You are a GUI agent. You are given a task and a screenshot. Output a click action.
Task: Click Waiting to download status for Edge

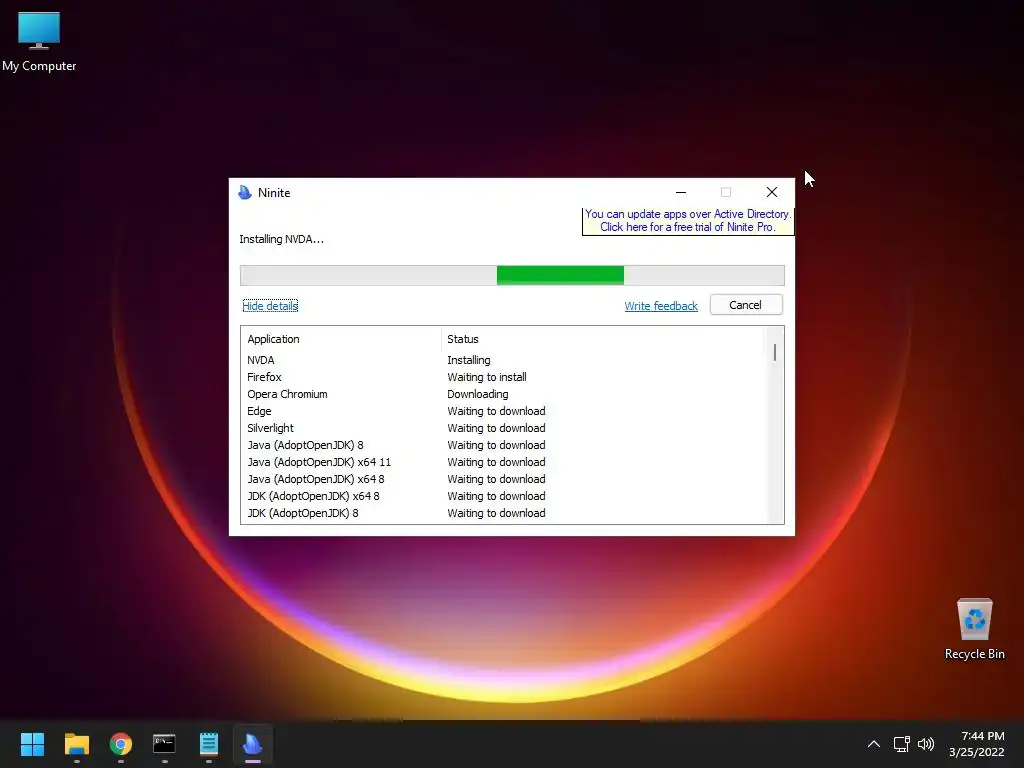(496, 411)
